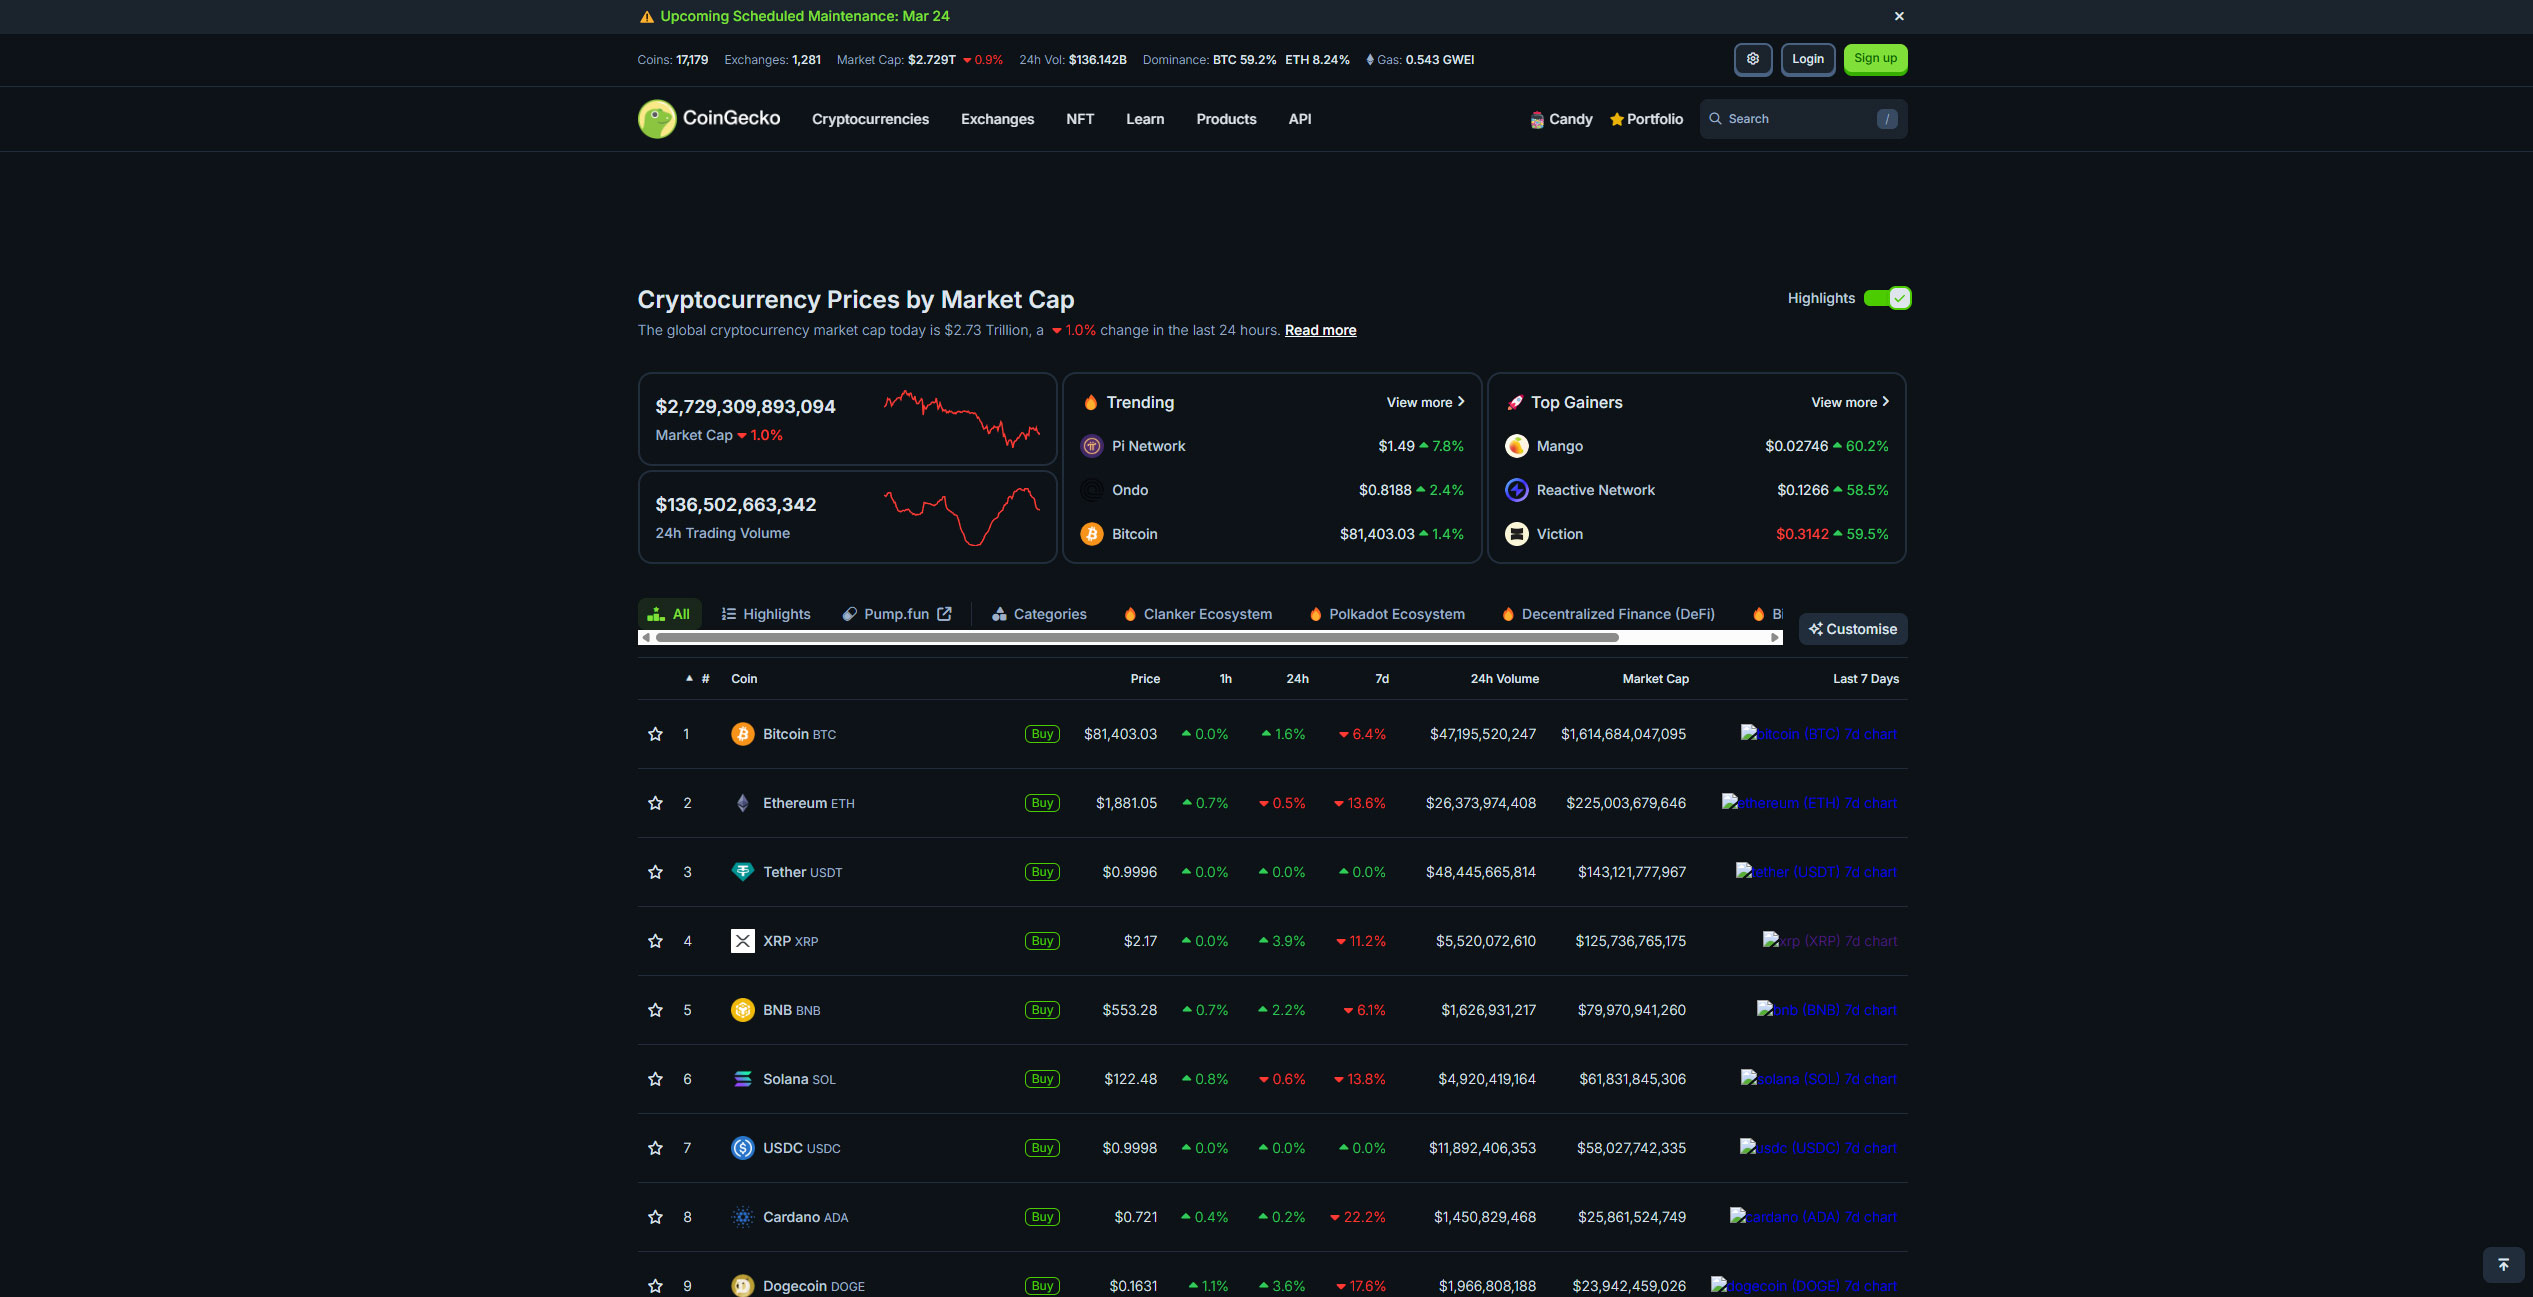Image resolution: width=2533 pixels, height=1297 pixels.
Task: Click the Dogecoin coin icon
Action: (742, 1286)
